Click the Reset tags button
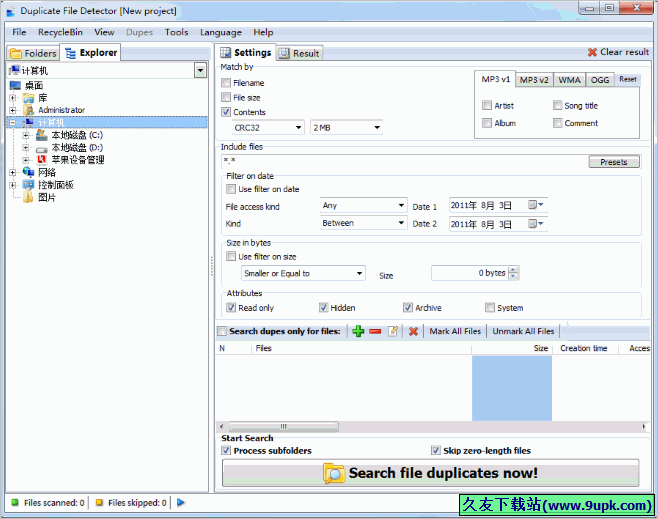Screen dimensions: 658x519 [x=628, y=79]
